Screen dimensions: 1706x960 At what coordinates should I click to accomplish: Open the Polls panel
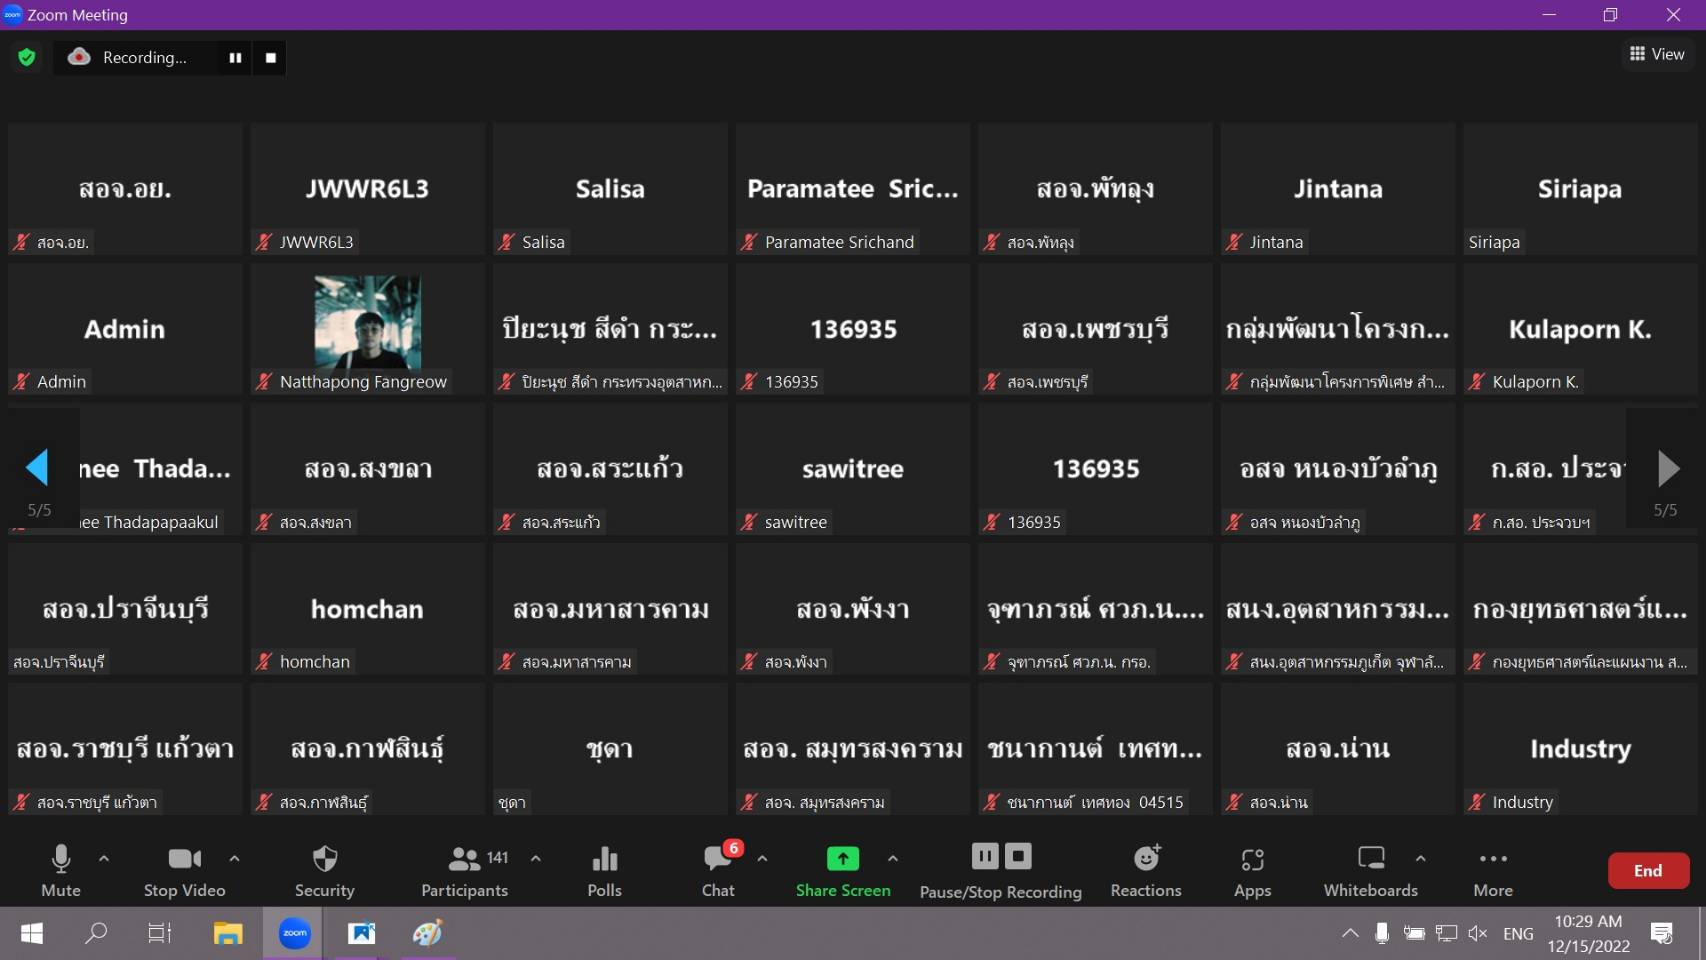[604, 870]
